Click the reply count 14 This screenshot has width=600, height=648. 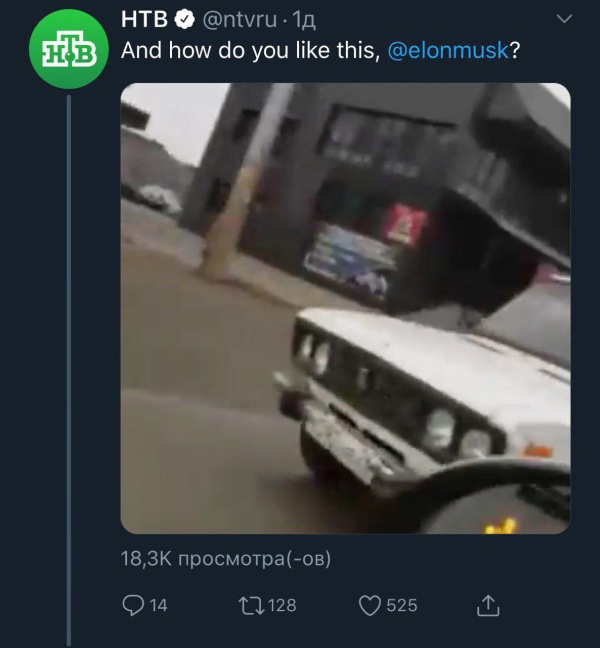point(158,605)
